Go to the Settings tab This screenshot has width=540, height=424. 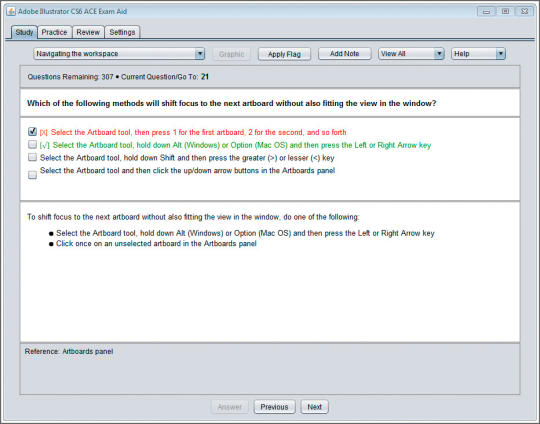click(122, 32)
